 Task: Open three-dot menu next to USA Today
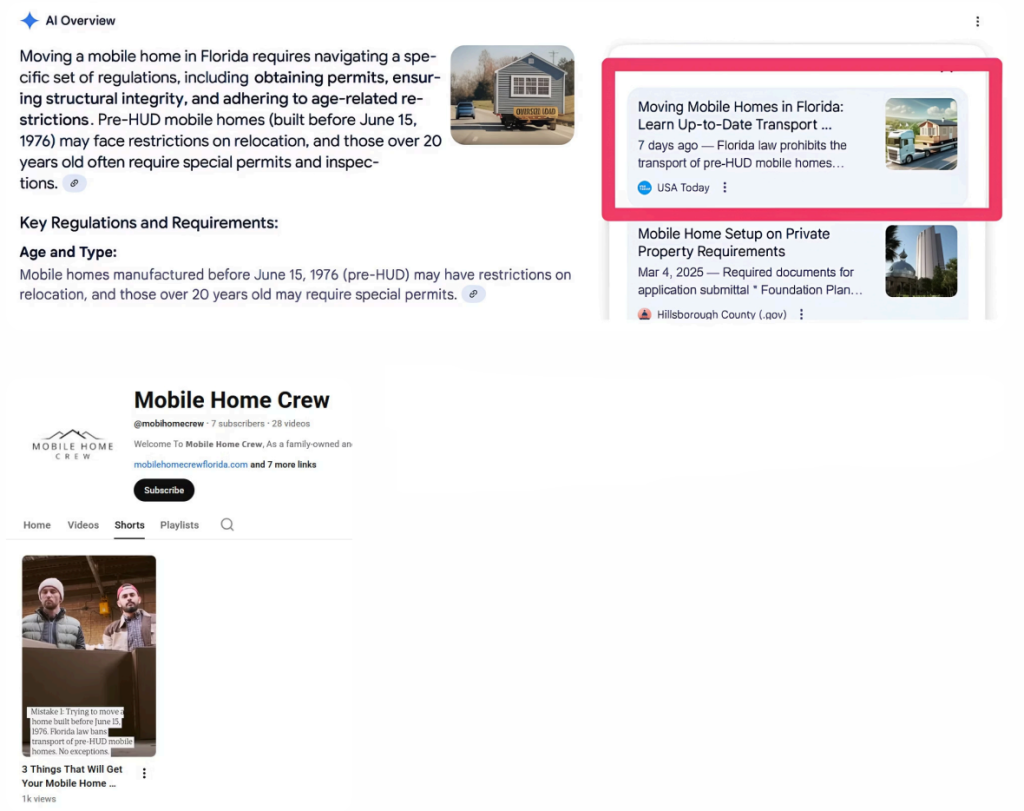tap(724, 187)
